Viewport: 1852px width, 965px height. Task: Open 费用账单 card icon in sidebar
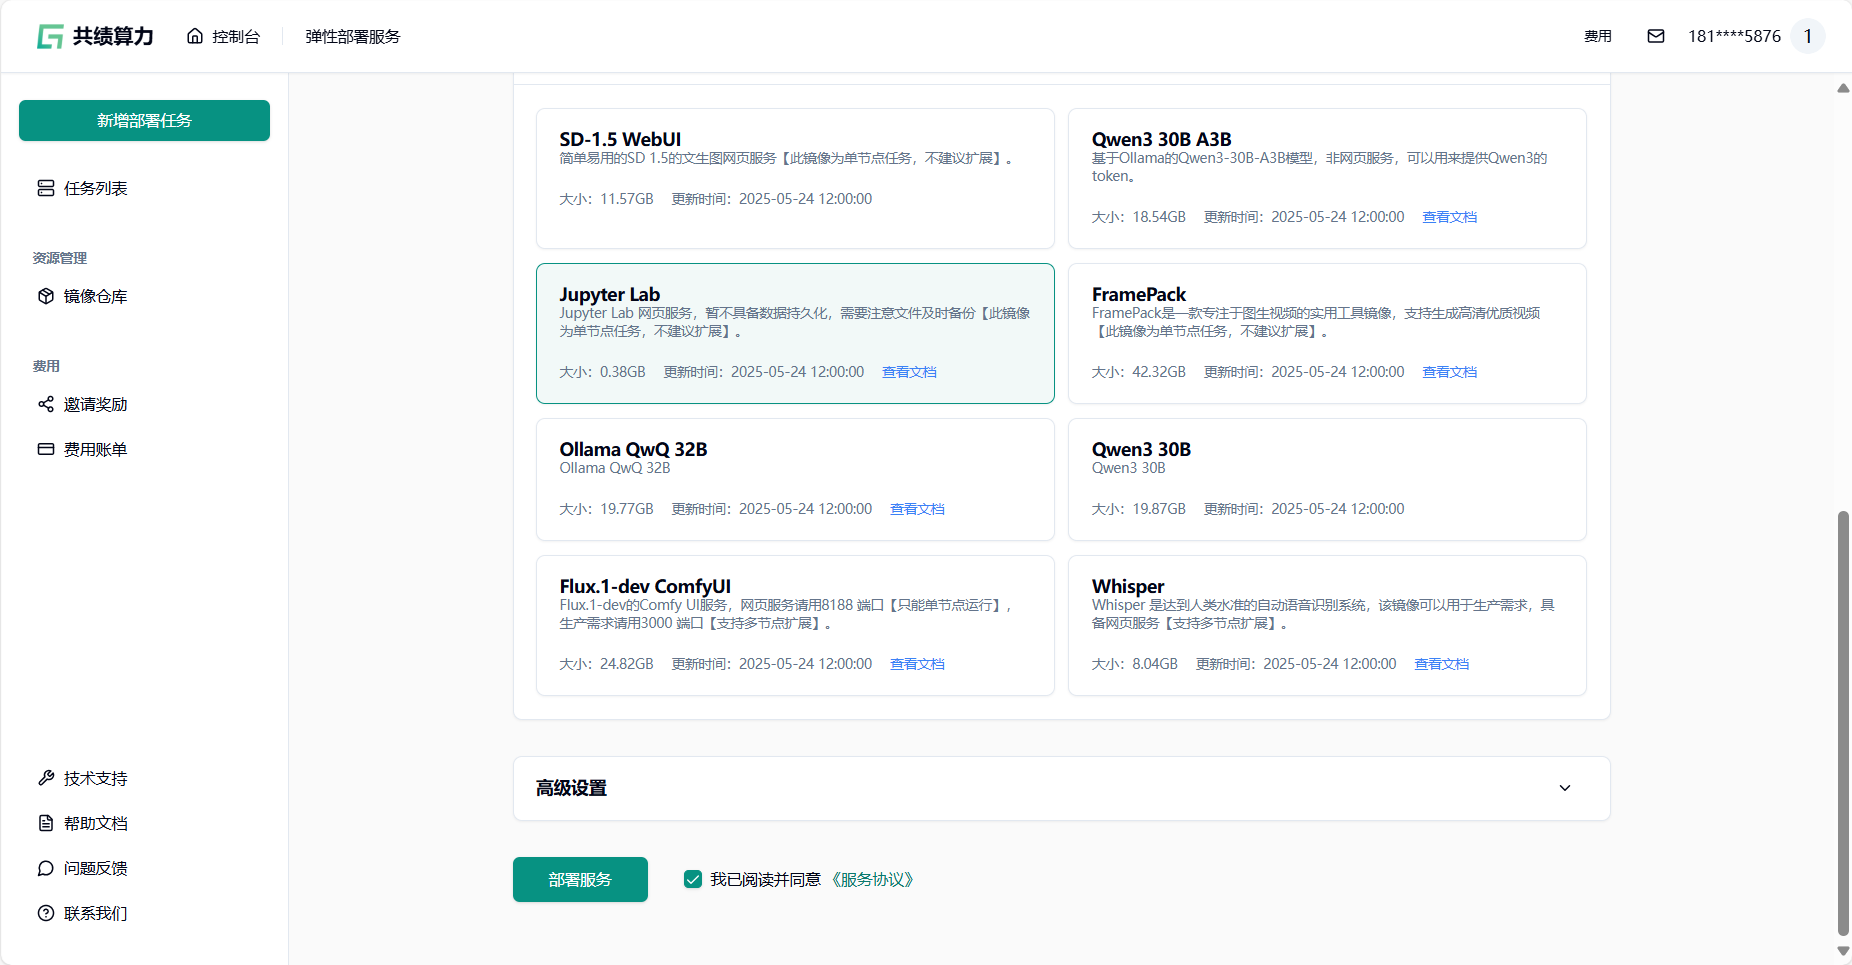[x=46, y=449]
